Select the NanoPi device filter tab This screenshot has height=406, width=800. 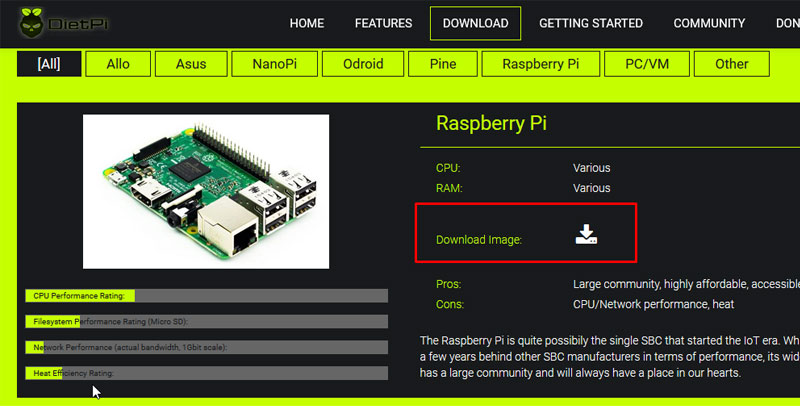[x=274, y=64]
